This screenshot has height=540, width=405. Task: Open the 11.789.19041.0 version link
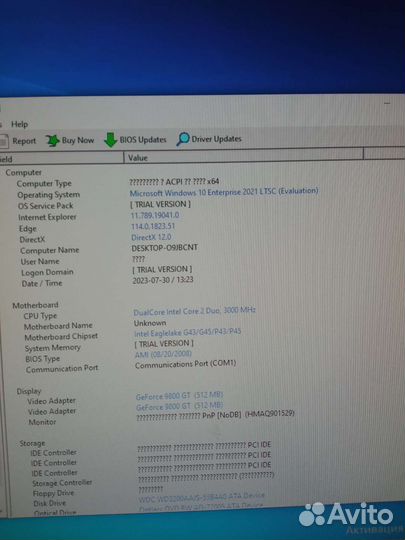point(155,215)
